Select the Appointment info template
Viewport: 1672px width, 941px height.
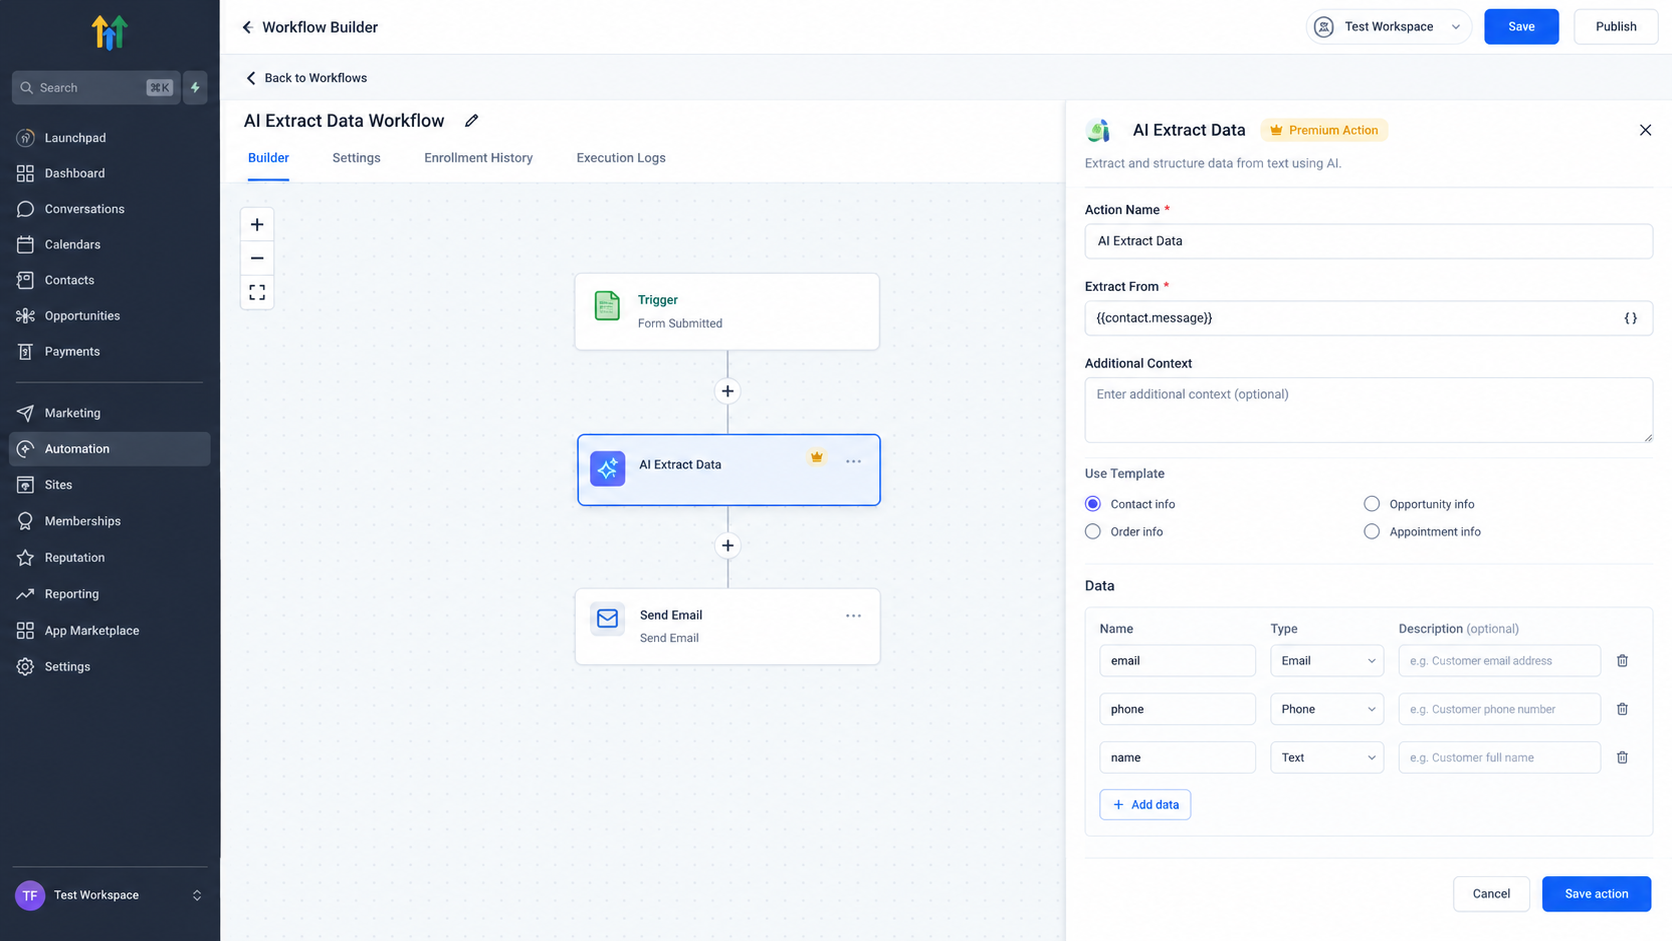click(x=1372, y=532)
